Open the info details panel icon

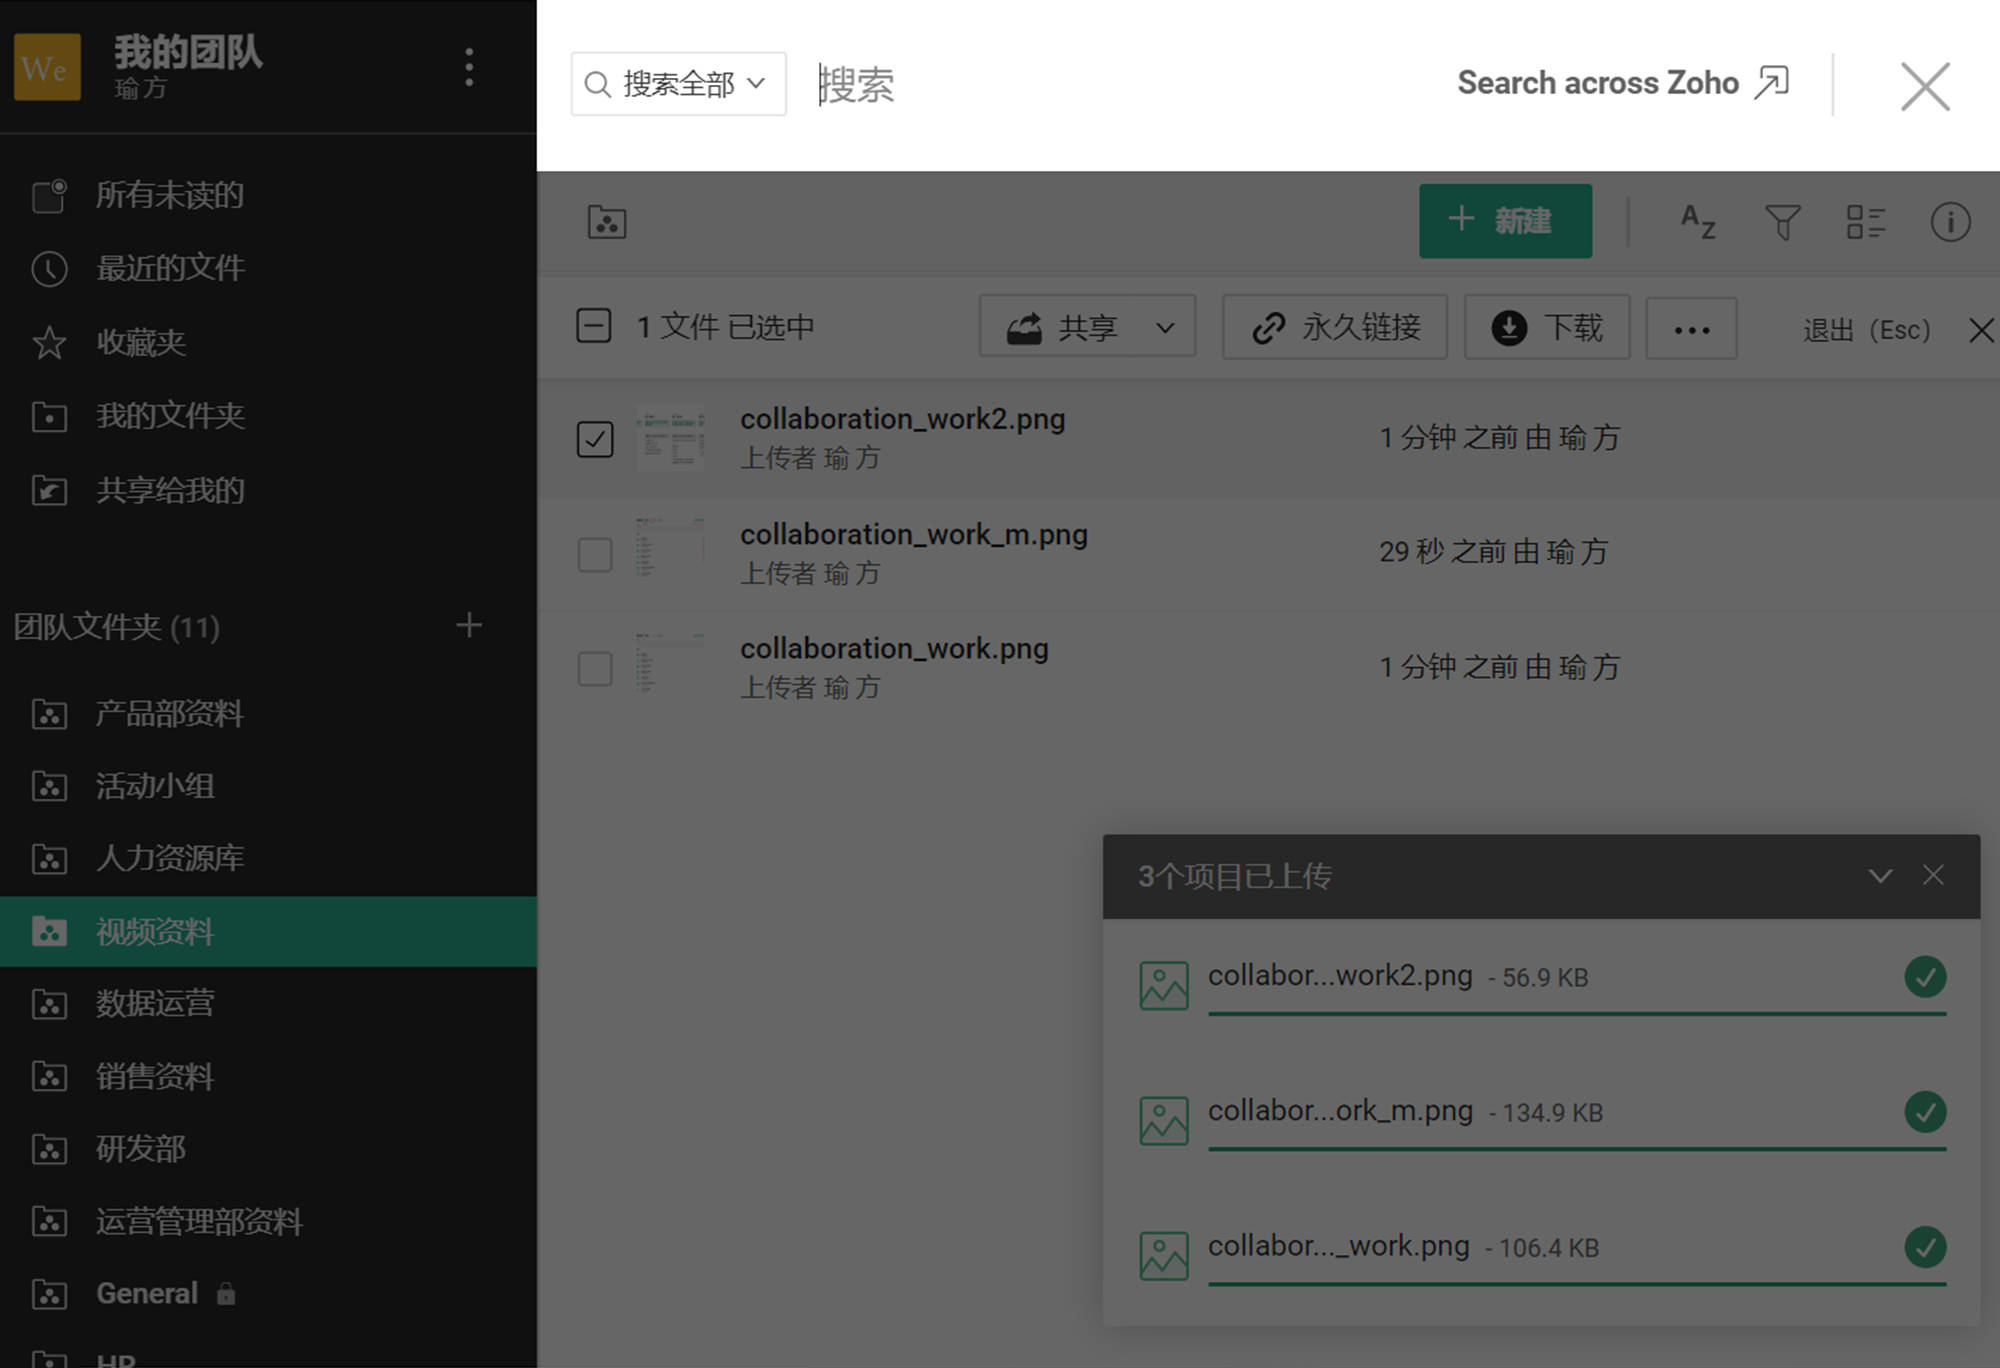1949,221
